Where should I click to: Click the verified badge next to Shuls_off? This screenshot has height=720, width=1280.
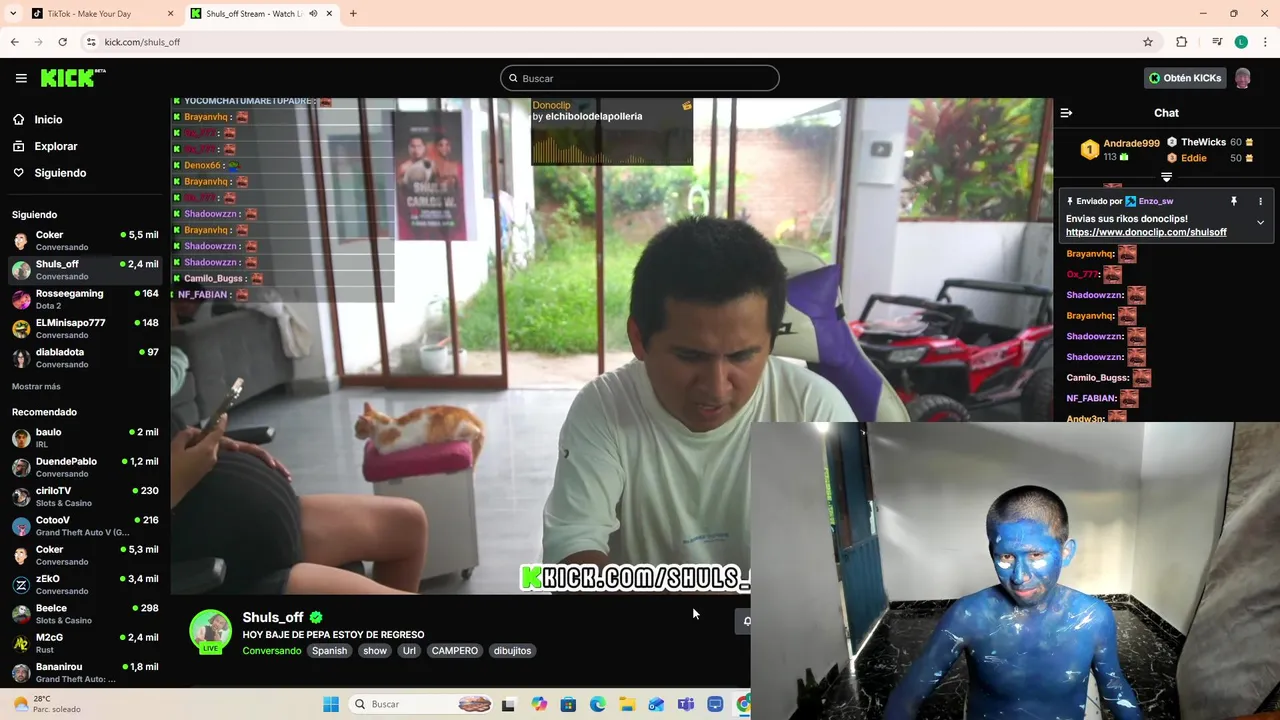pyautogui.click(x=316, y=617)
